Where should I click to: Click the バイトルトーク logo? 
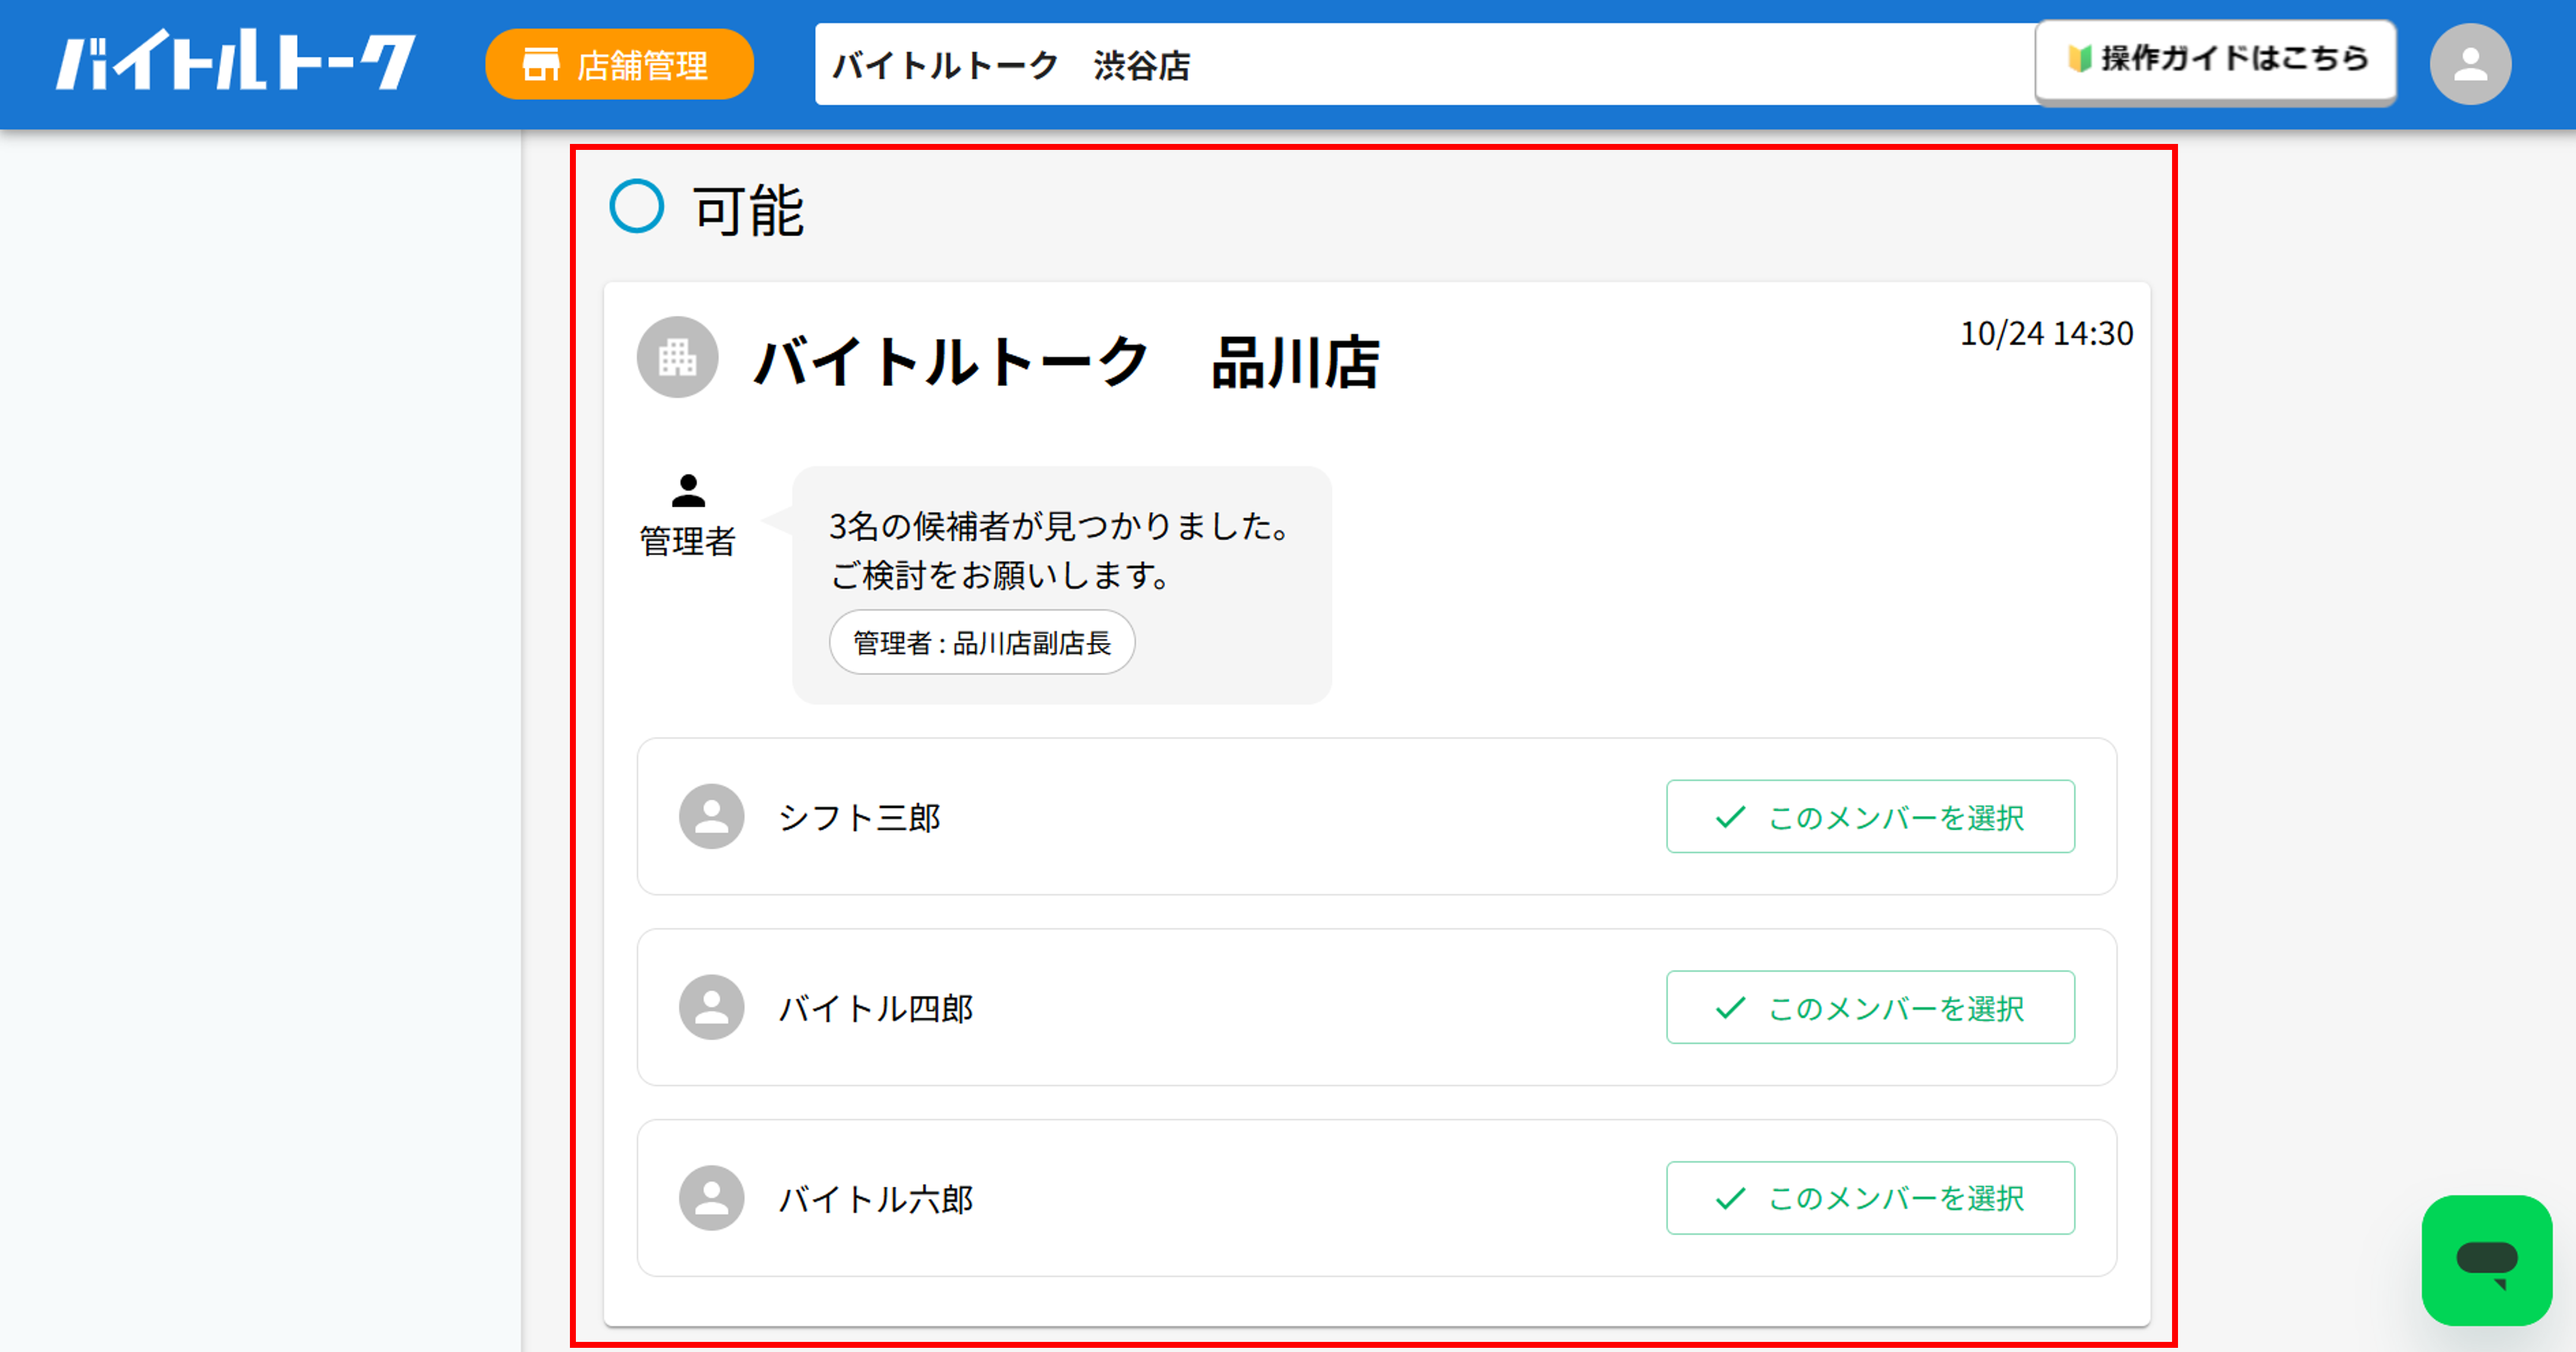pos(236,61)
